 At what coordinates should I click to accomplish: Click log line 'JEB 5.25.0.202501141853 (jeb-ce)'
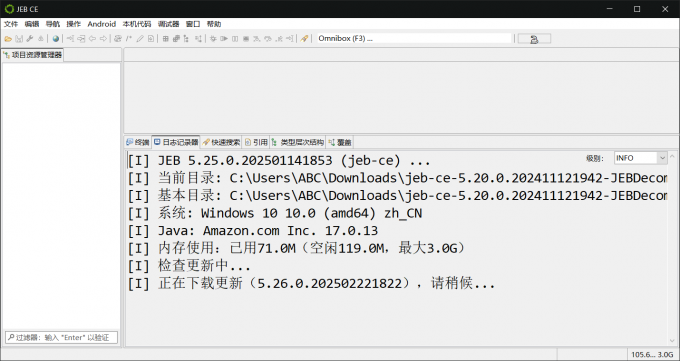(x=279, y=161)
